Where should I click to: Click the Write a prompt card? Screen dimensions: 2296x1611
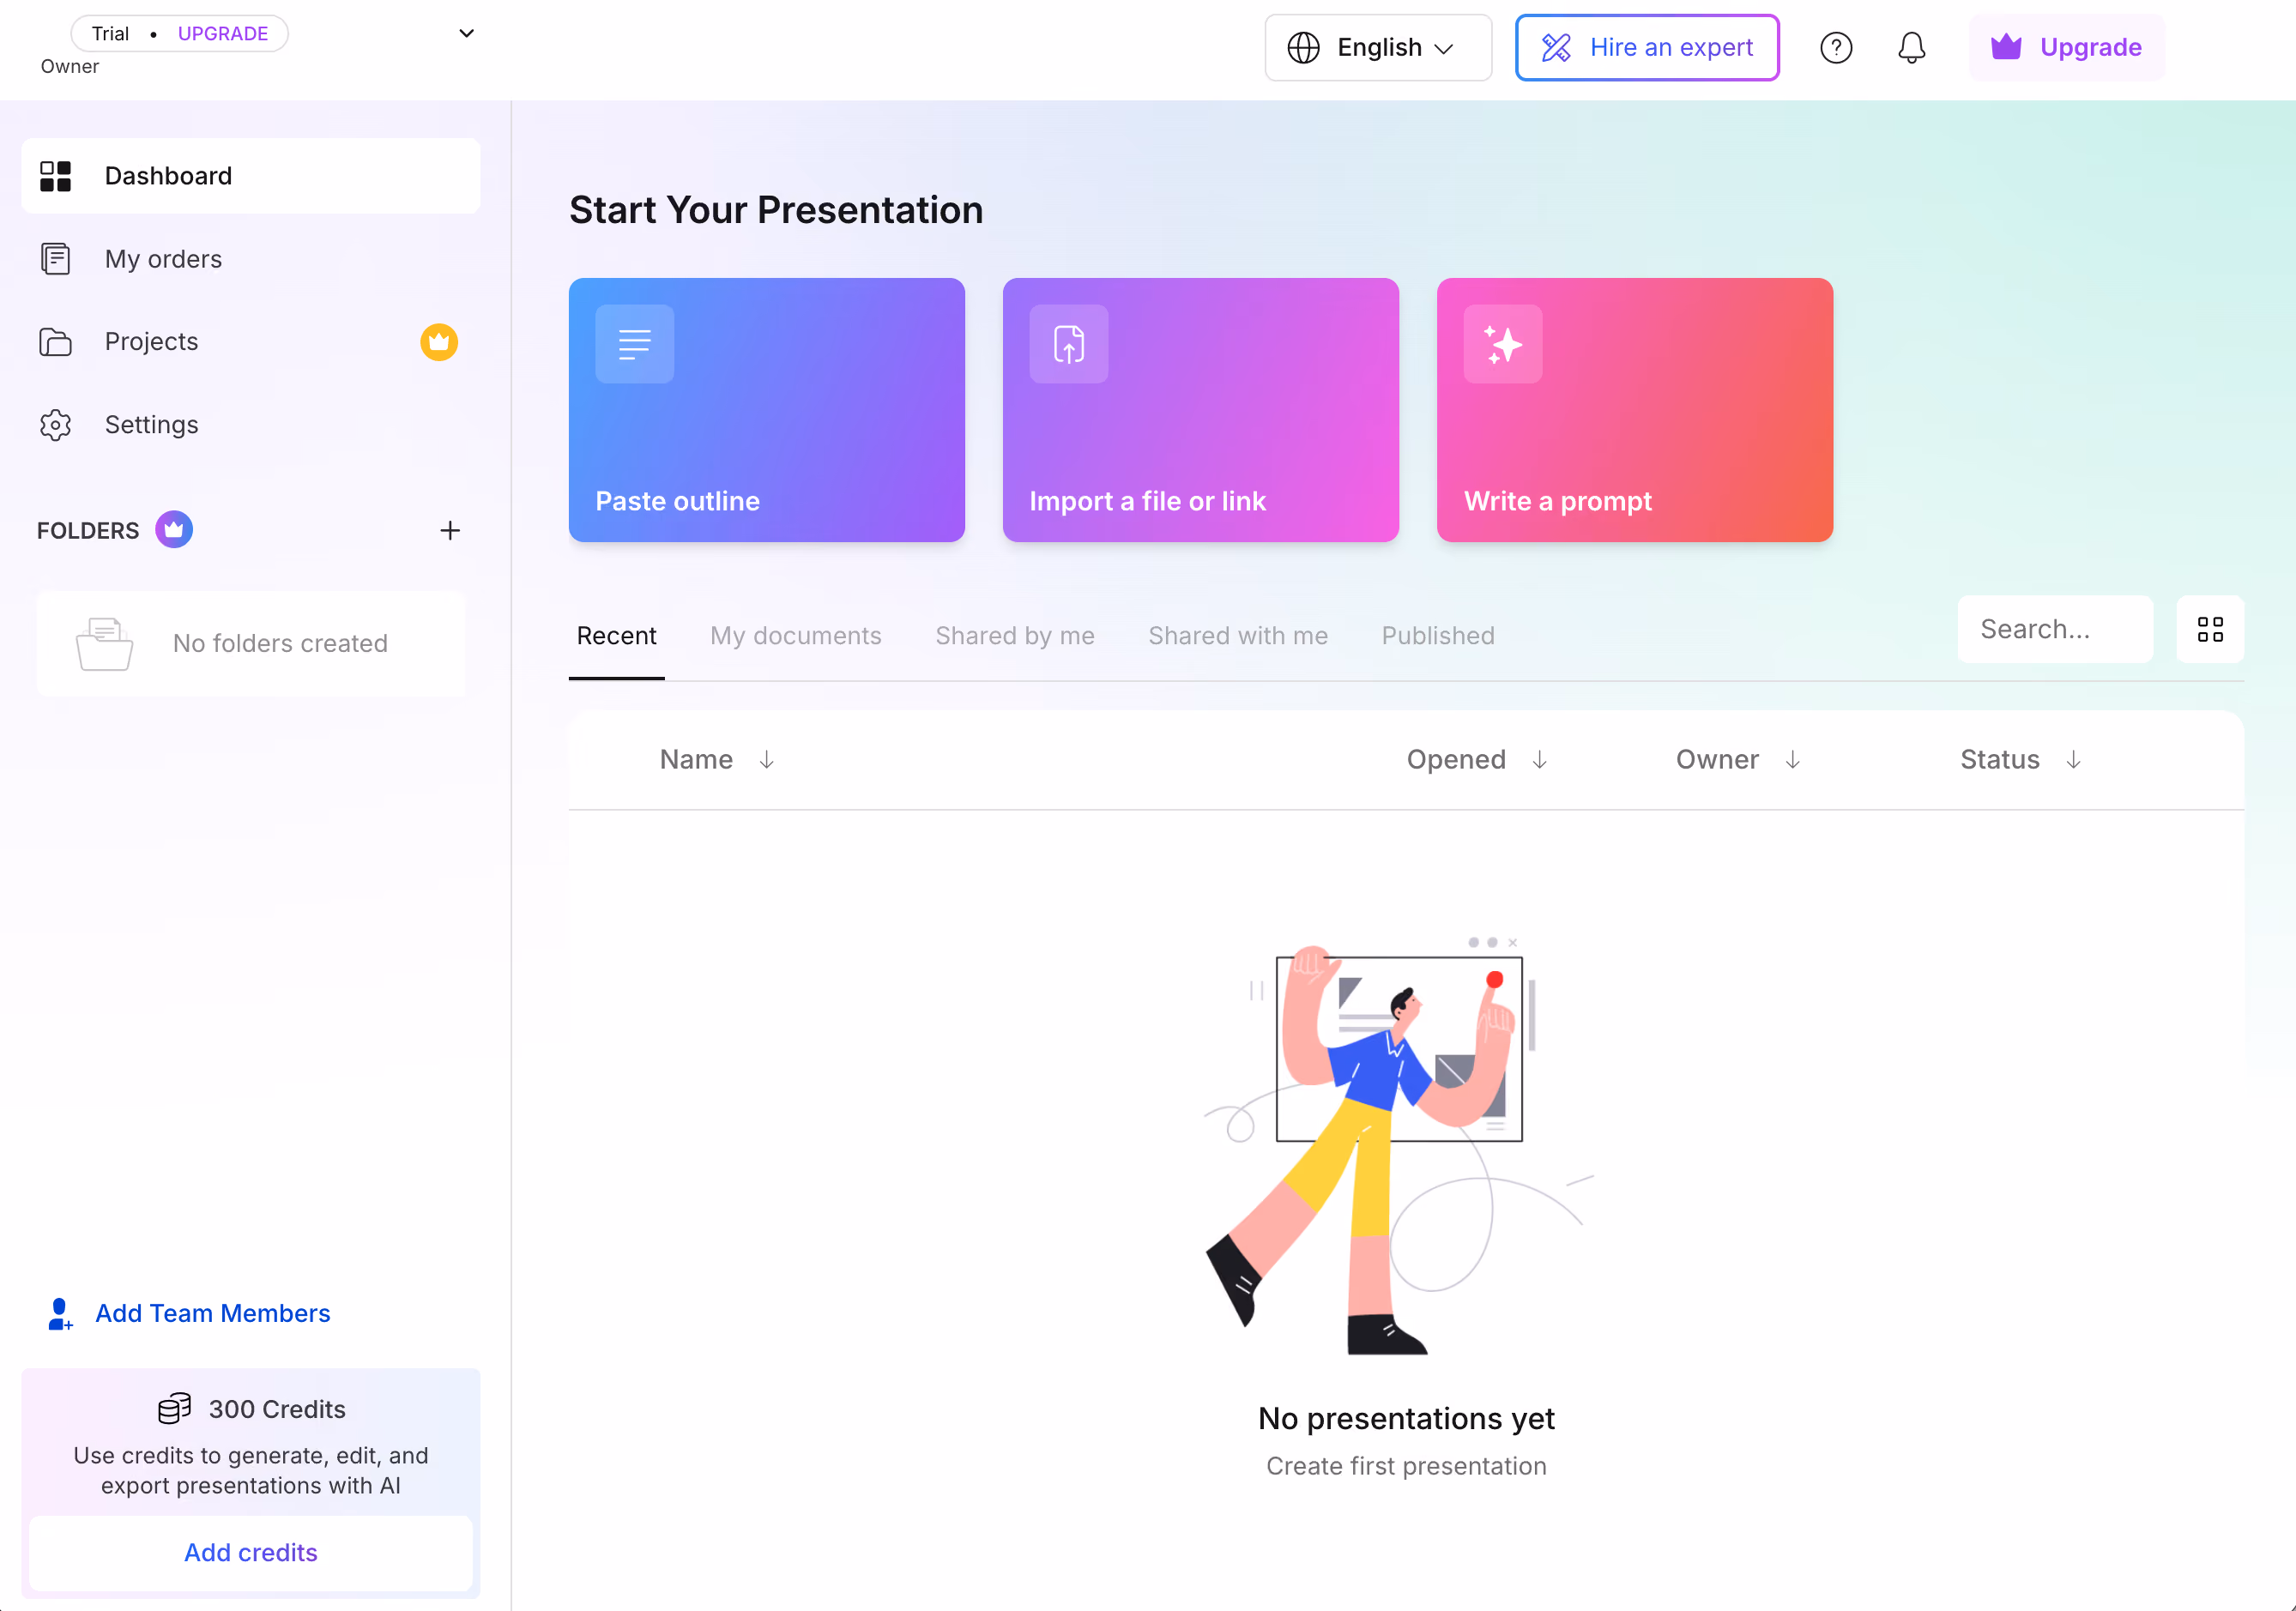tap(1635, 410)
